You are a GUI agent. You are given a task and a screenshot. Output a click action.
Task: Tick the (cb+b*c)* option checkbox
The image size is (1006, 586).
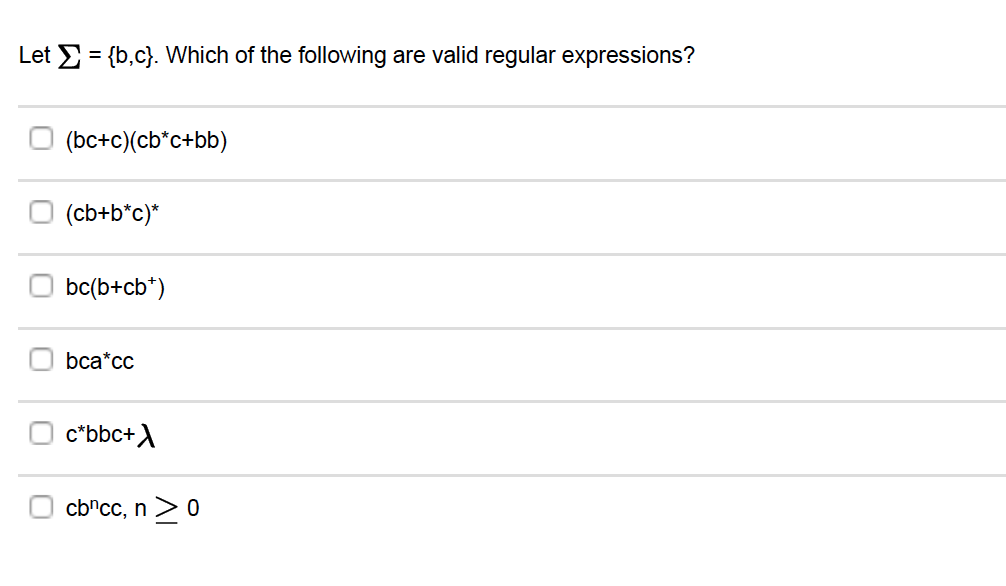pos(41,212)
